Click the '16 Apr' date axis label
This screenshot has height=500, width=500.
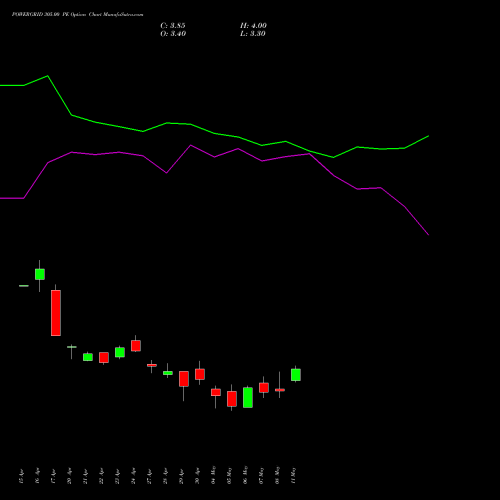coord(37,477)
